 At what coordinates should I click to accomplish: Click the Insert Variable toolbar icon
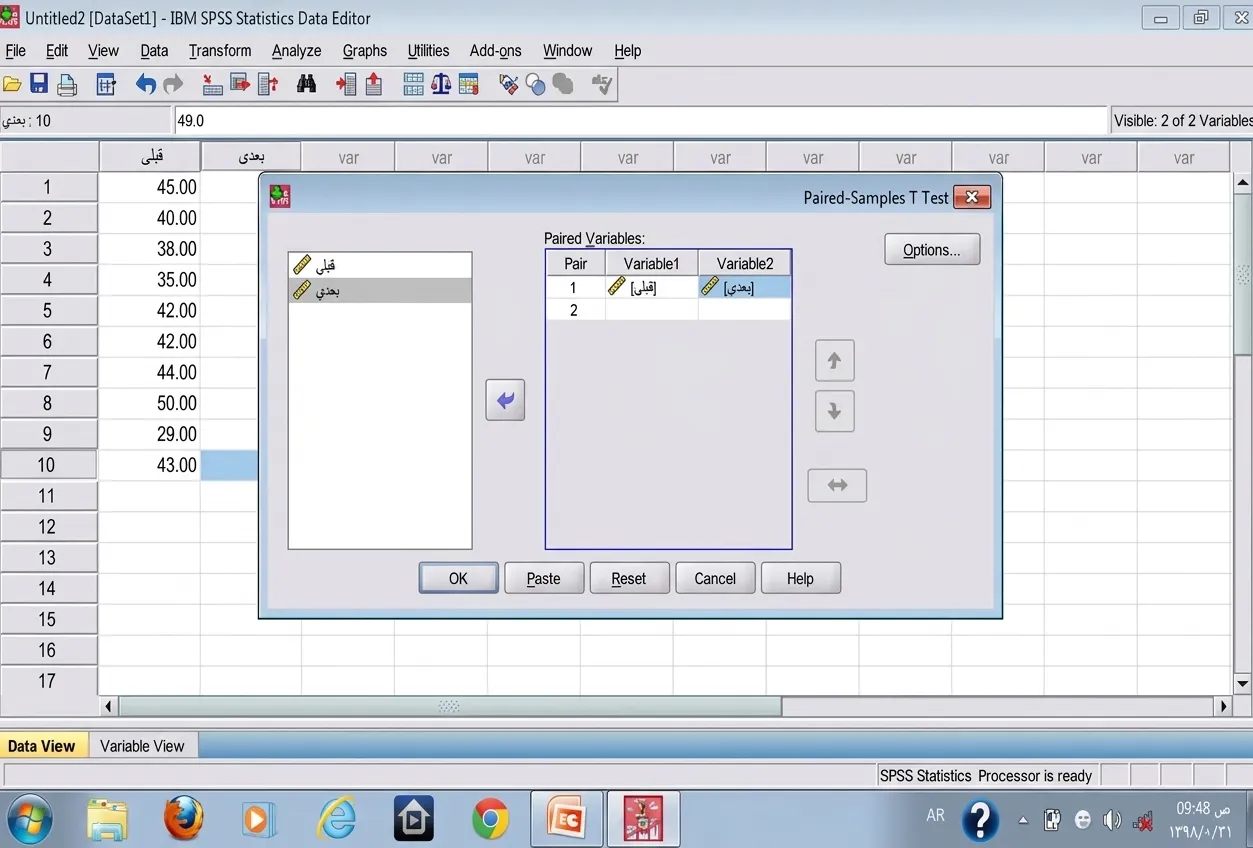coord(374,85)
